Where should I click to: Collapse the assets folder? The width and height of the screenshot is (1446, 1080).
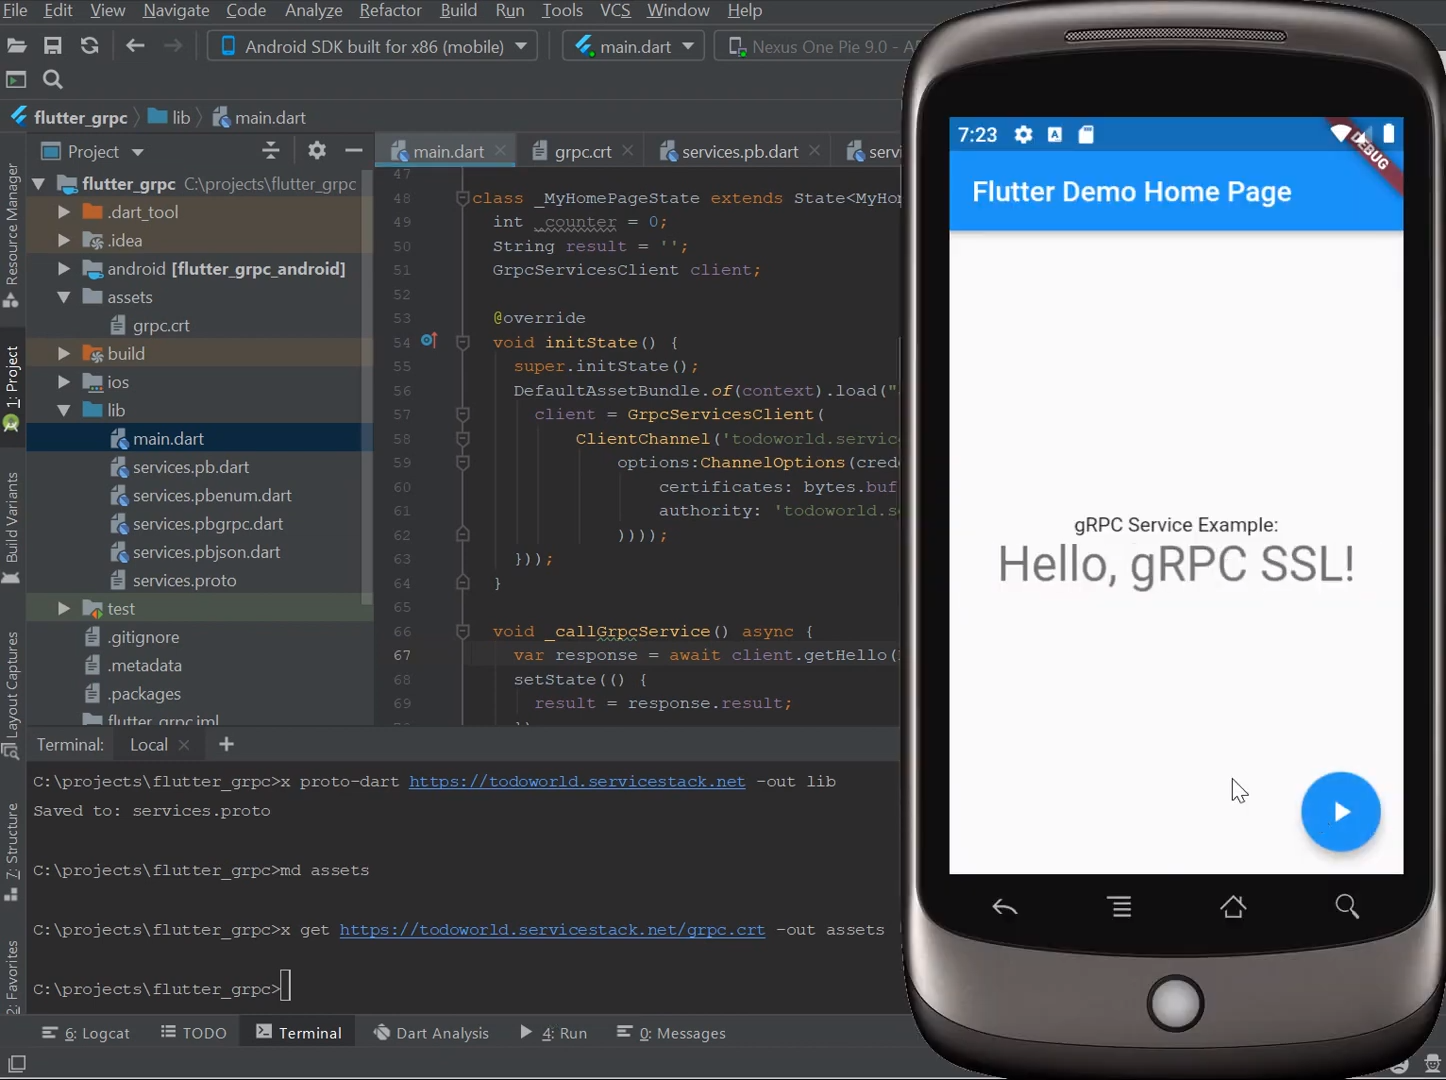[64, 297]
